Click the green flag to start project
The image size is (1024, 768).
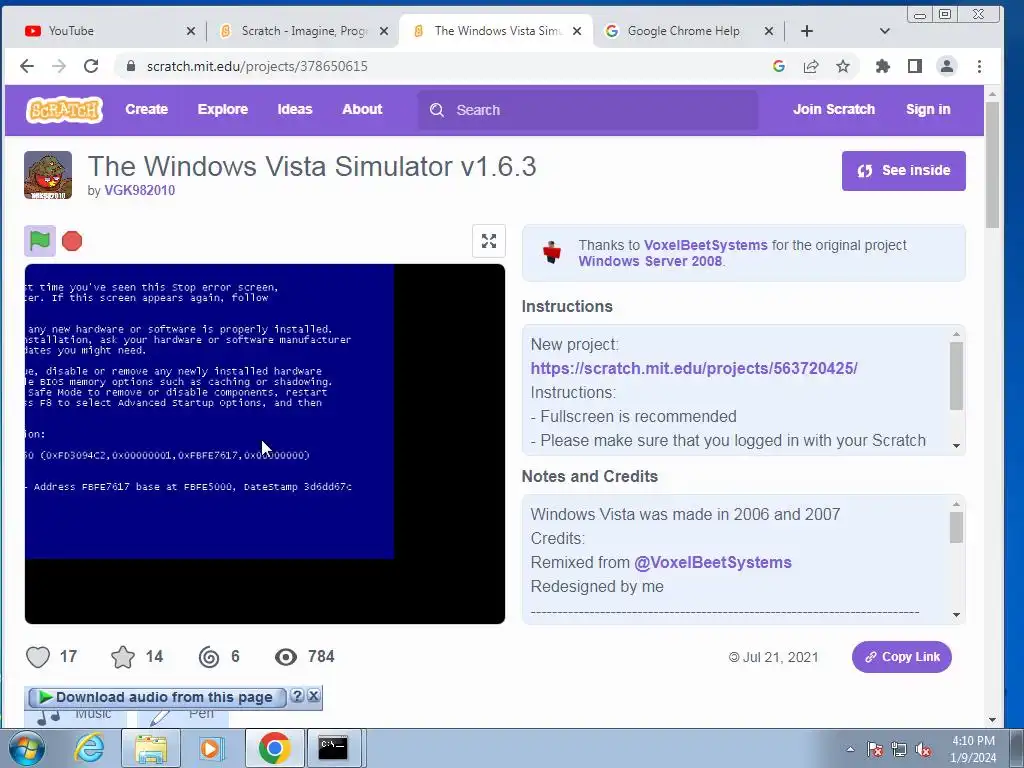(40, 241)
